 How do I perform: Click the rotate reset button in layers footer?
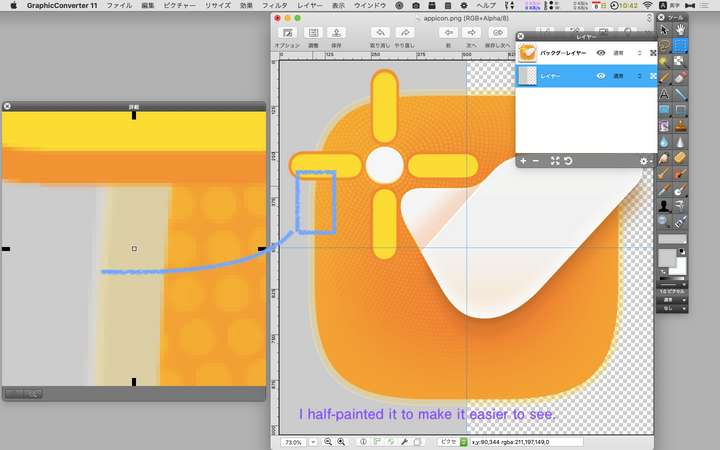[568, 161]
